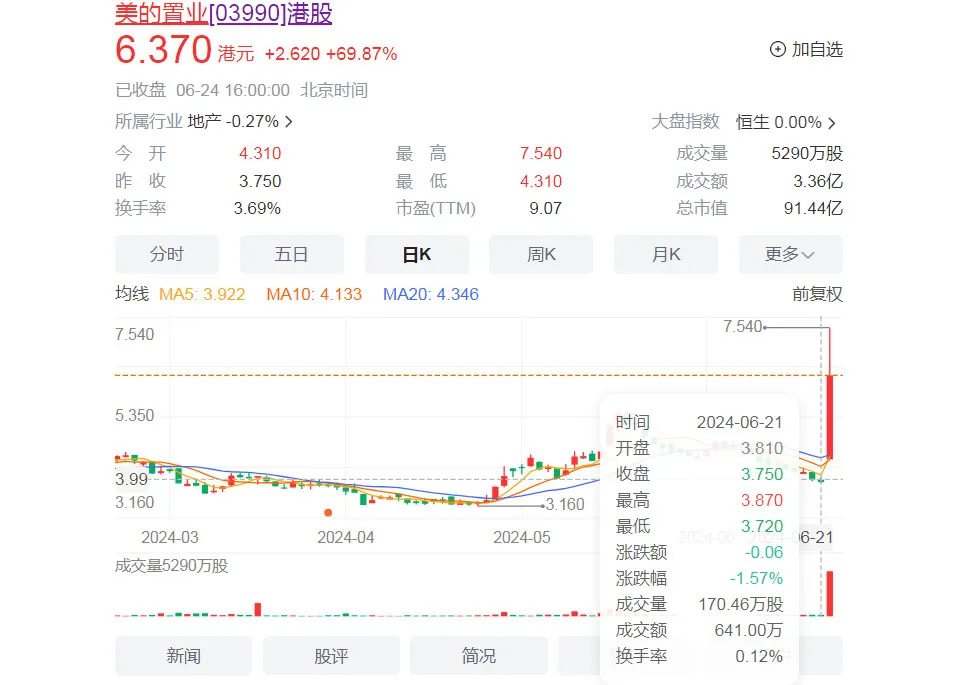Click the 最高 value 7.540 in stats

[541, 154]
